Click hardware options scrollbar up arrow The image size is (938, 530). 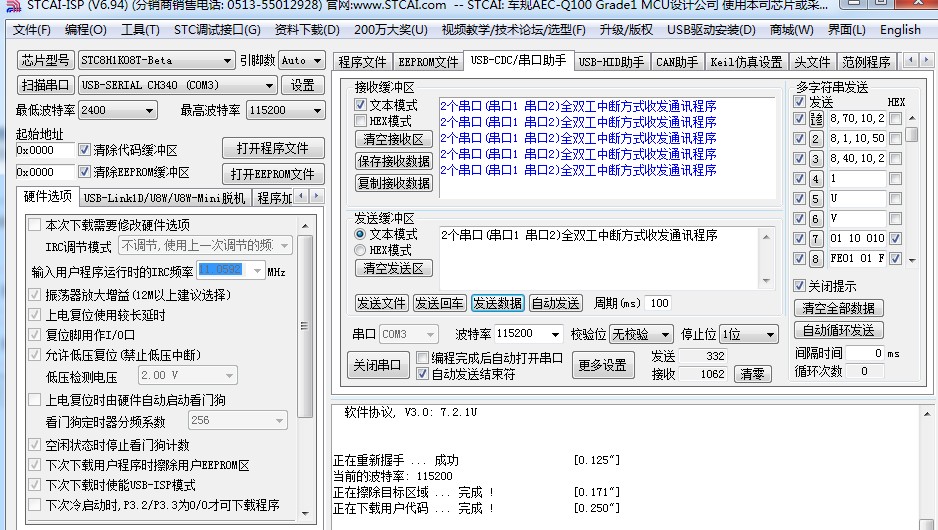[305, 226]
